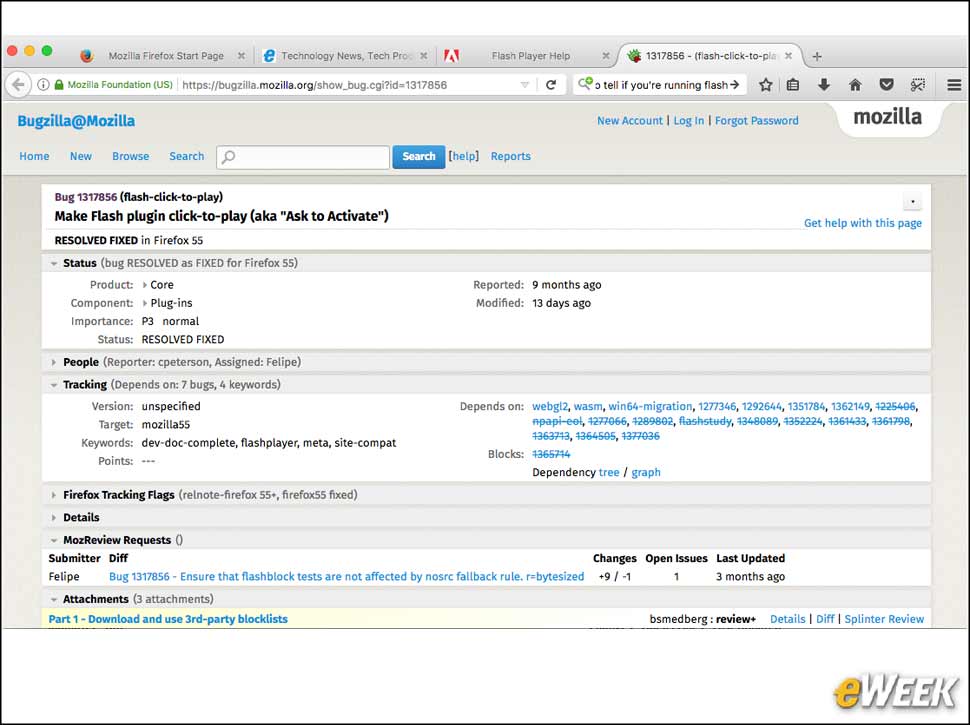The height and width of the screenshot is (725, 970).
Task: Open the screenshot scissors icon
Action: (x=917, y=85)
